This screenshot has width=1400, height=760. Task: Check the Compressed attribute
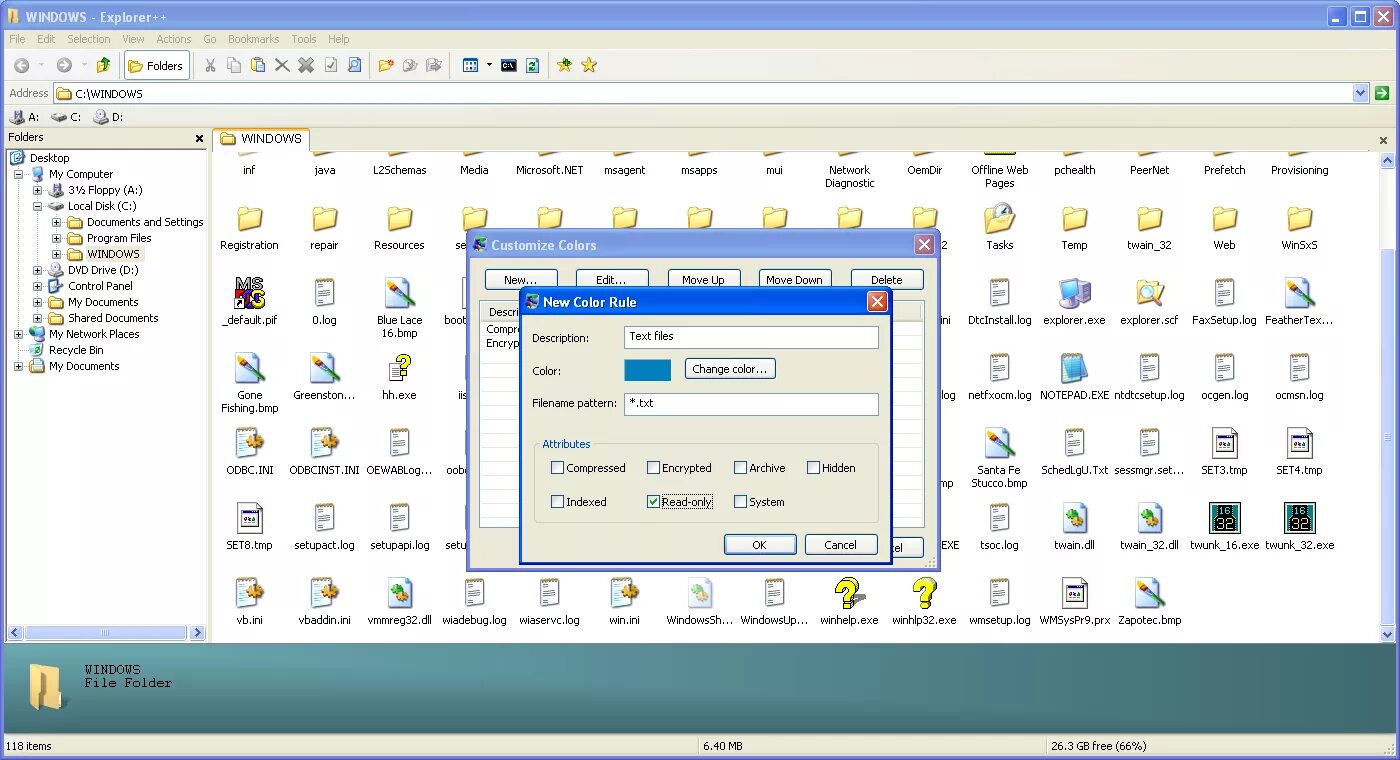[559, 467]
